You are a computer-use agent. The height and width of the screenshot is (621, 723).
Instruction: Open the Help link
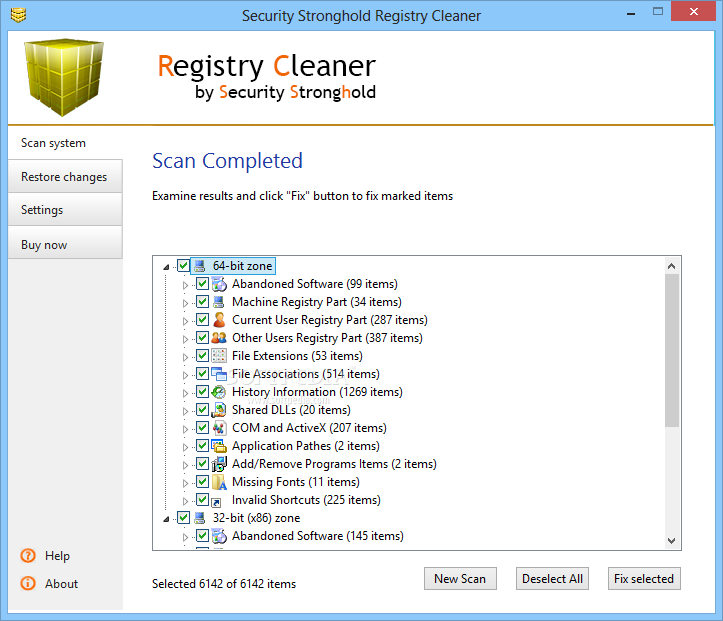pyautogui.click(x=57, y=556)
